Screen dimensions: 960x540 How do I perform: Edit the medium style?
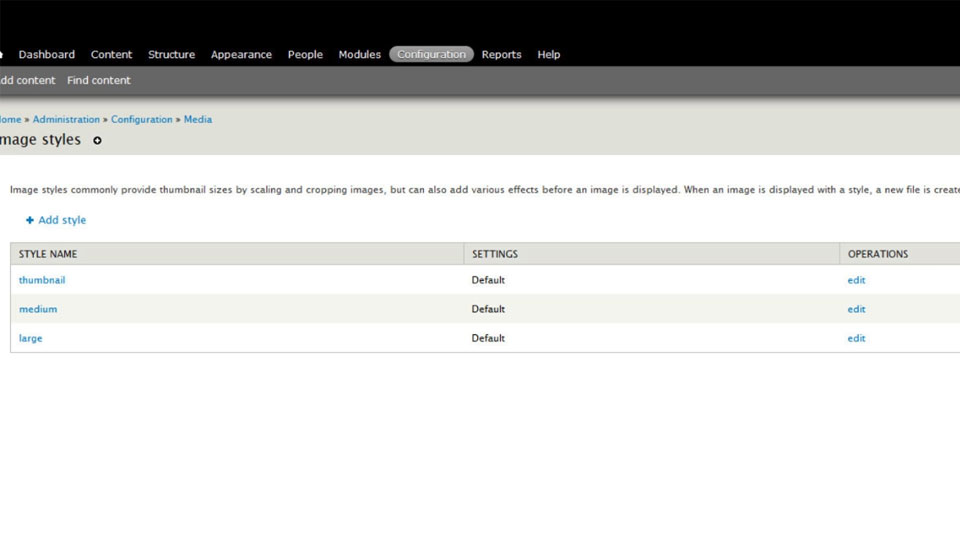click(856, 309)
